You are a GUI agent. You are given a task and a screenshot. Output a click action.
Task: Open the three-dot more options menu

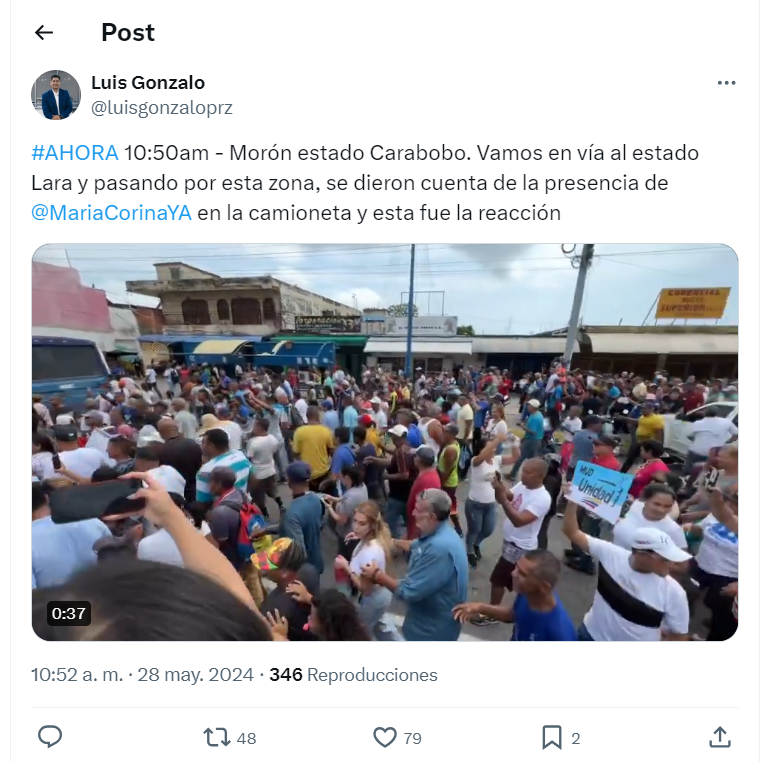tap(726, 83)
